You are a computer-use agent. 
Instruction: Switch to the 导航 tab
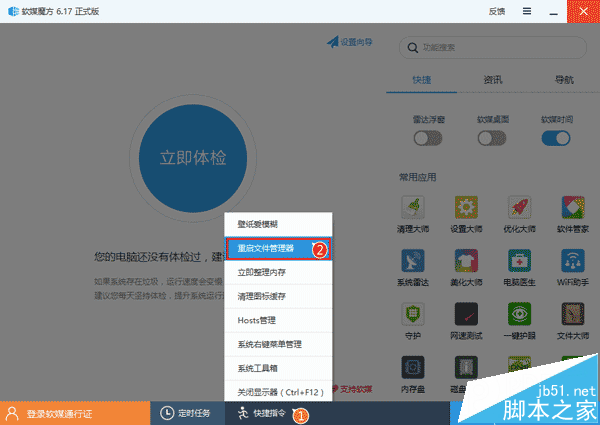pos(564,80)
